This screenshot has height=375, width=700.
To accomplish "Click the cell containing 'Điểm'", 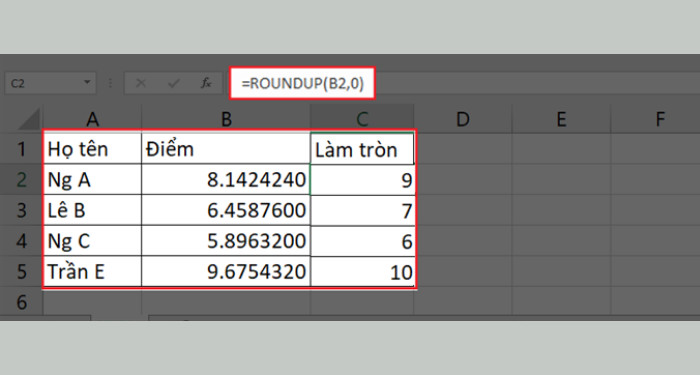I will point(226,149).
